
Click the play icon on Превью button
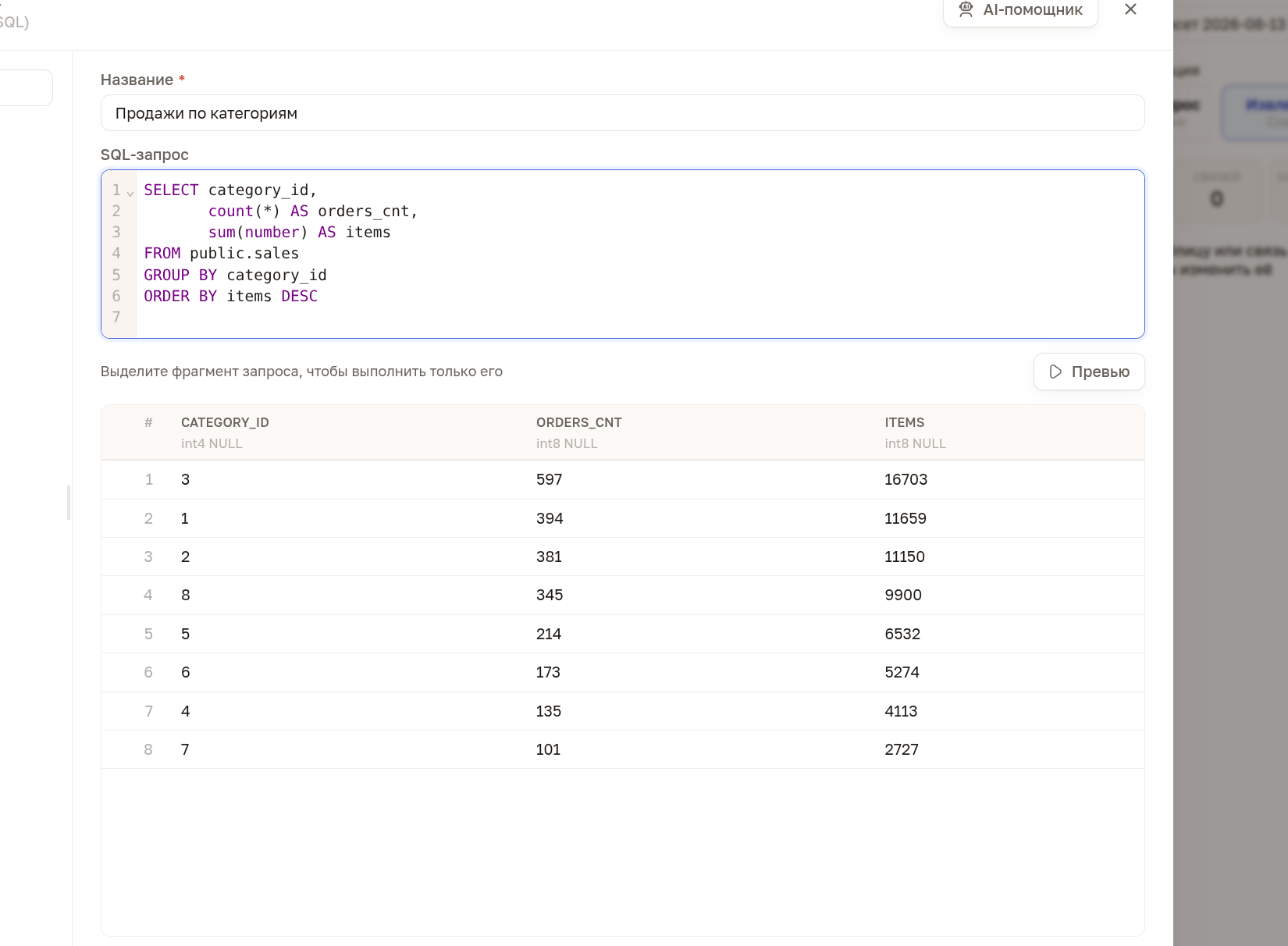(1056, 372)
